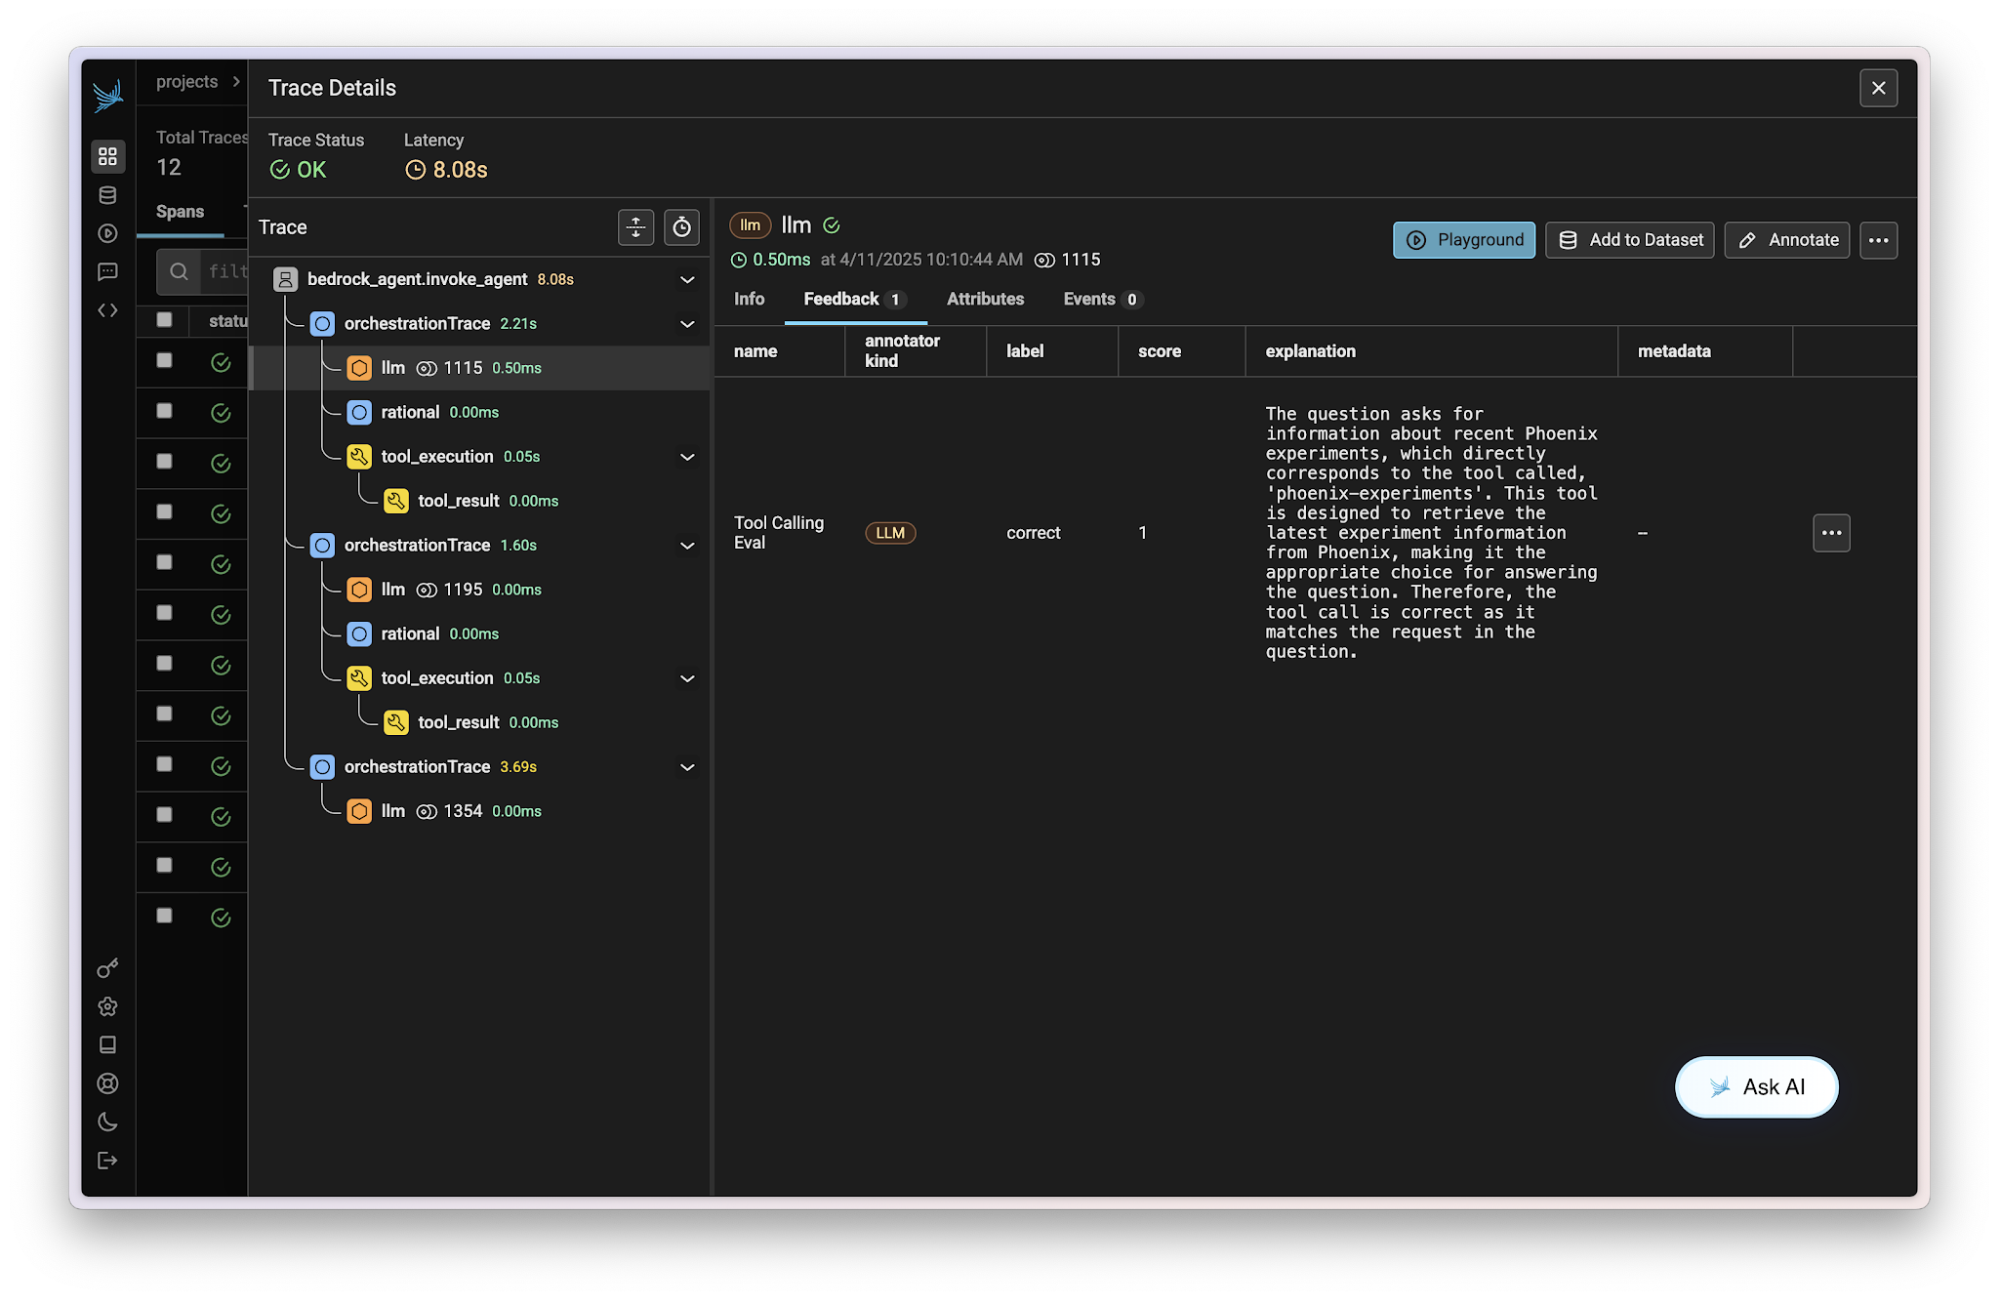The image size is (1999, 1301).
Task: Collapse the first orchestrationTrace node
Action: click(686, 324)
